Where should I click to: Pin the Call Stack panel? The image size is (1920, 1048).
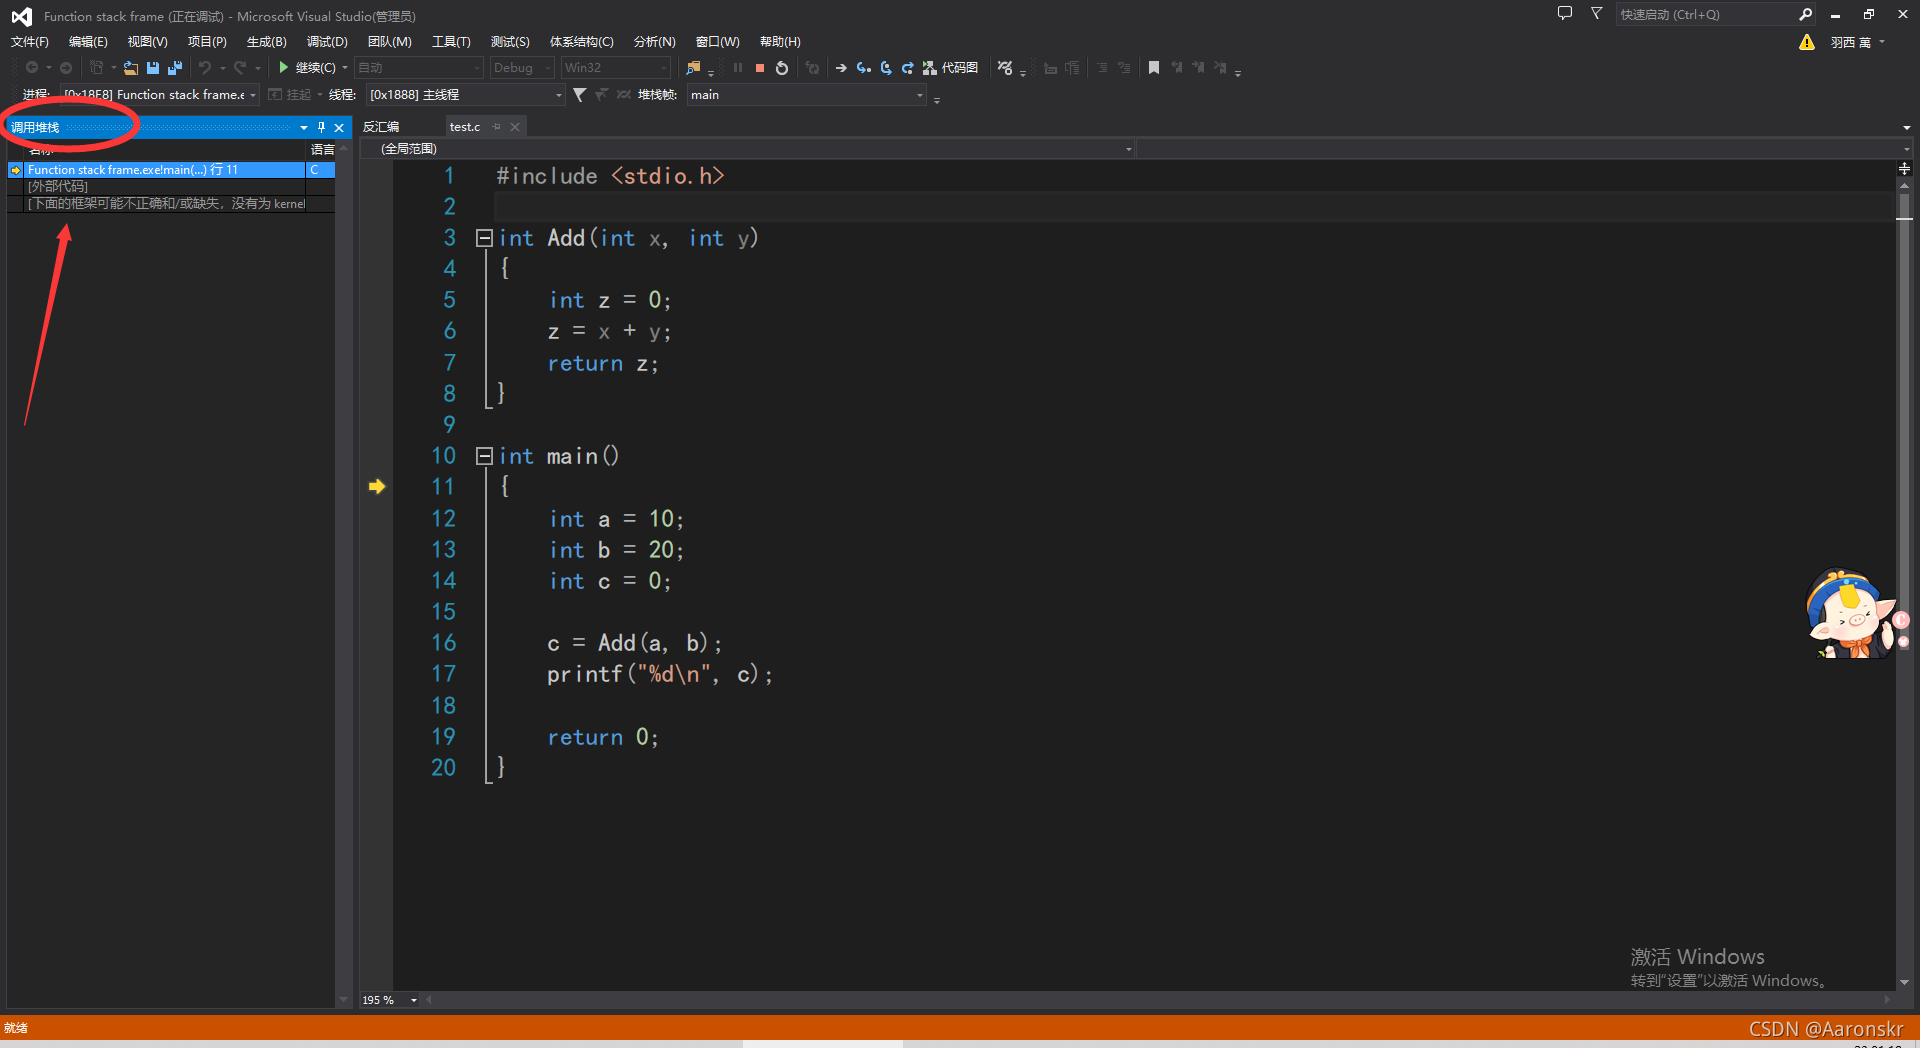[321, 127]
